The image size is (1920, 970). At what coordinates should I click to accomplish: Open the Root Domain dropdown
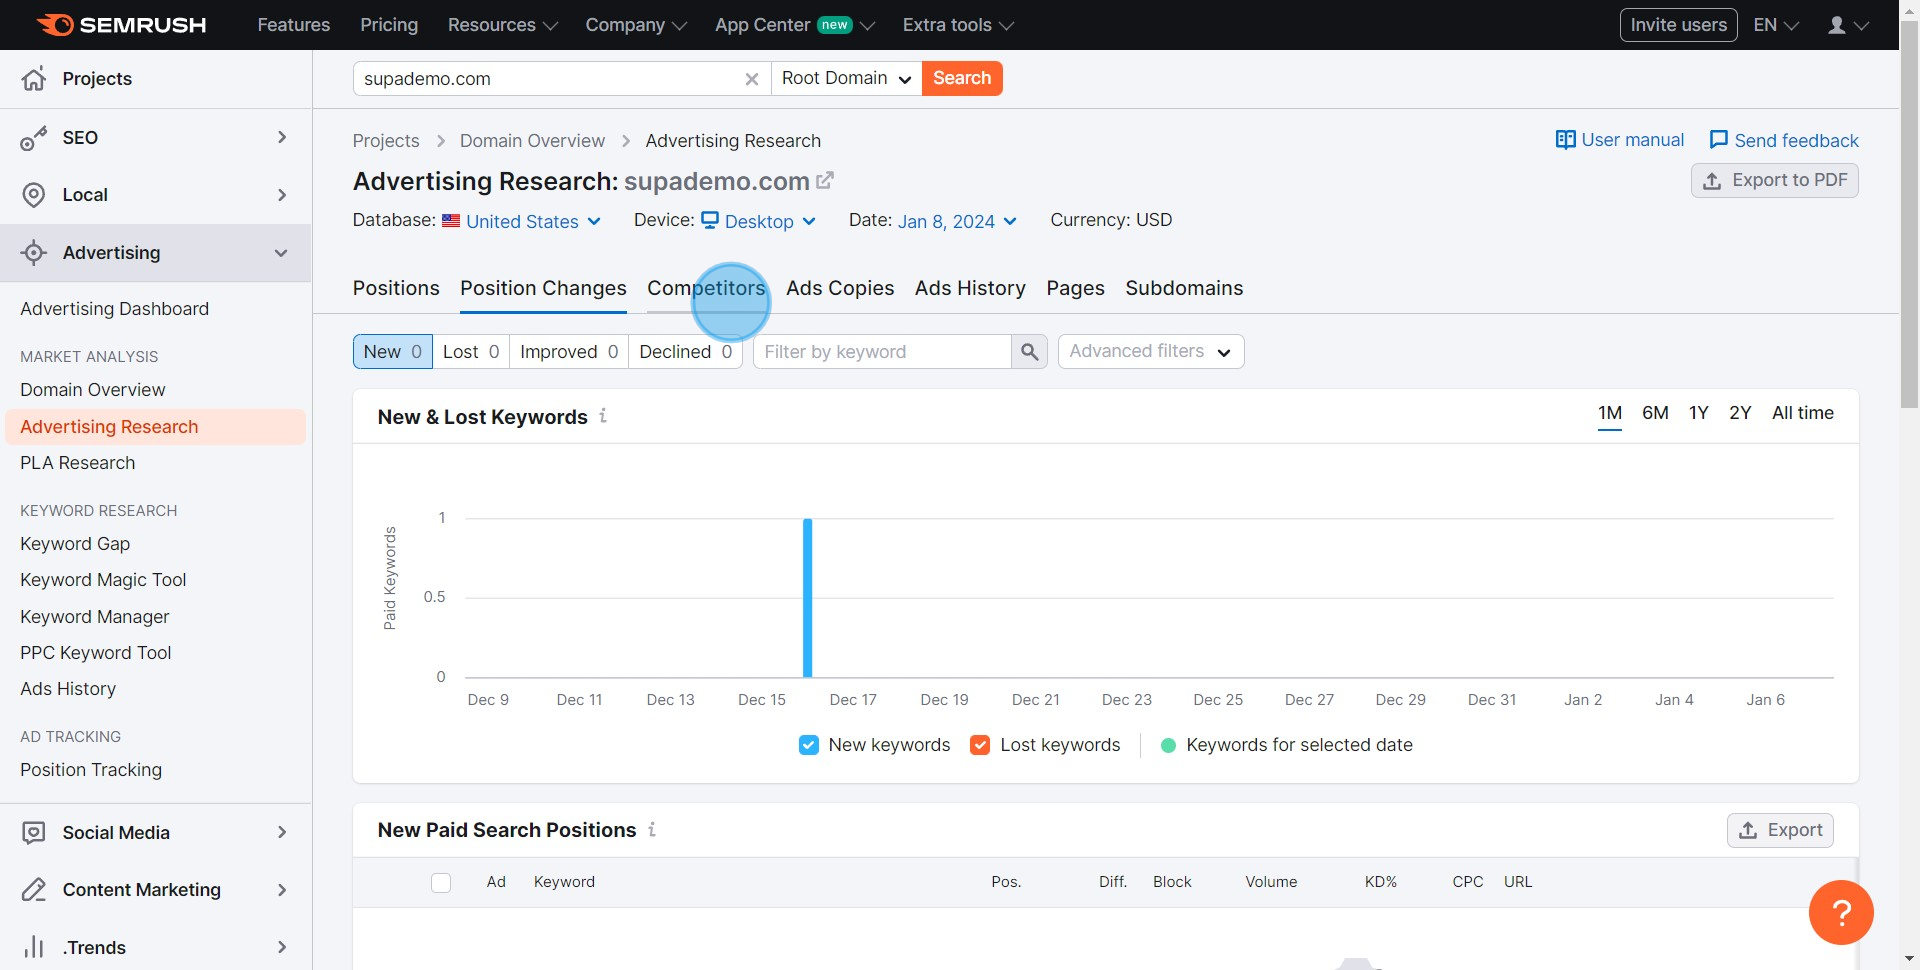coord(846,79)
